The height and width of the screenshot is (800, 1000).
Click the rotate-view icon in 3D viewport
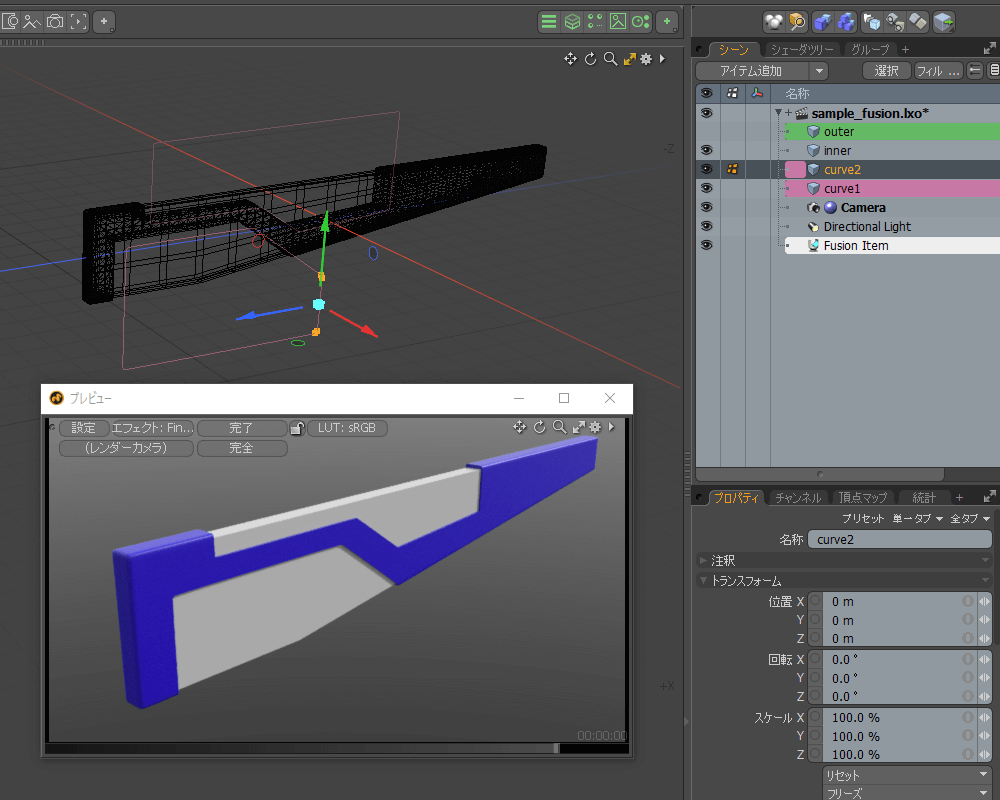coord(591,59)
